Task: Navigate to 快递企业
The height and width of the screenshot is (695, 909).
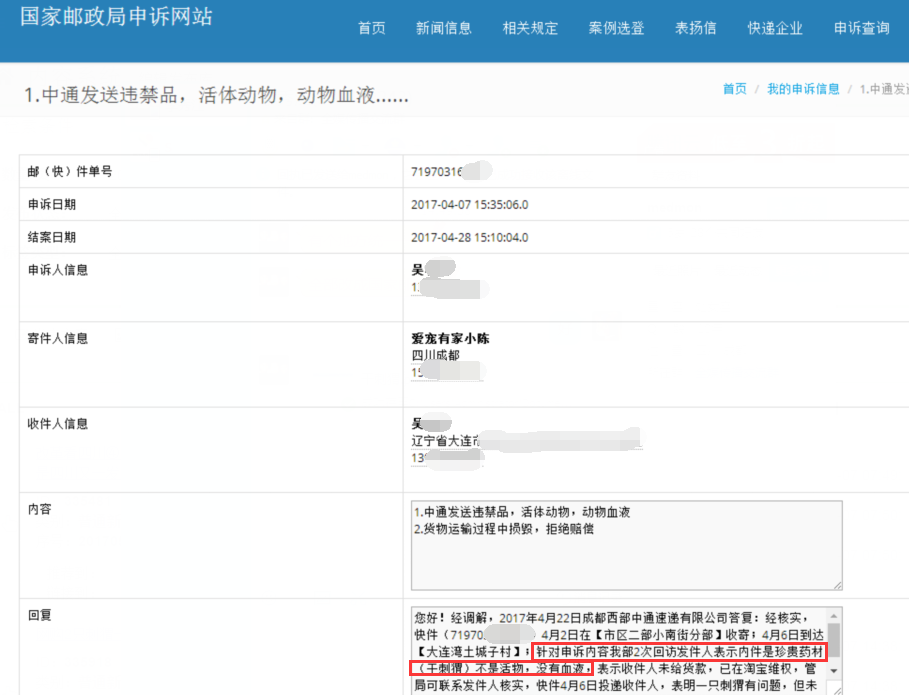Action: pyautogui.click(x=775, y=28)
